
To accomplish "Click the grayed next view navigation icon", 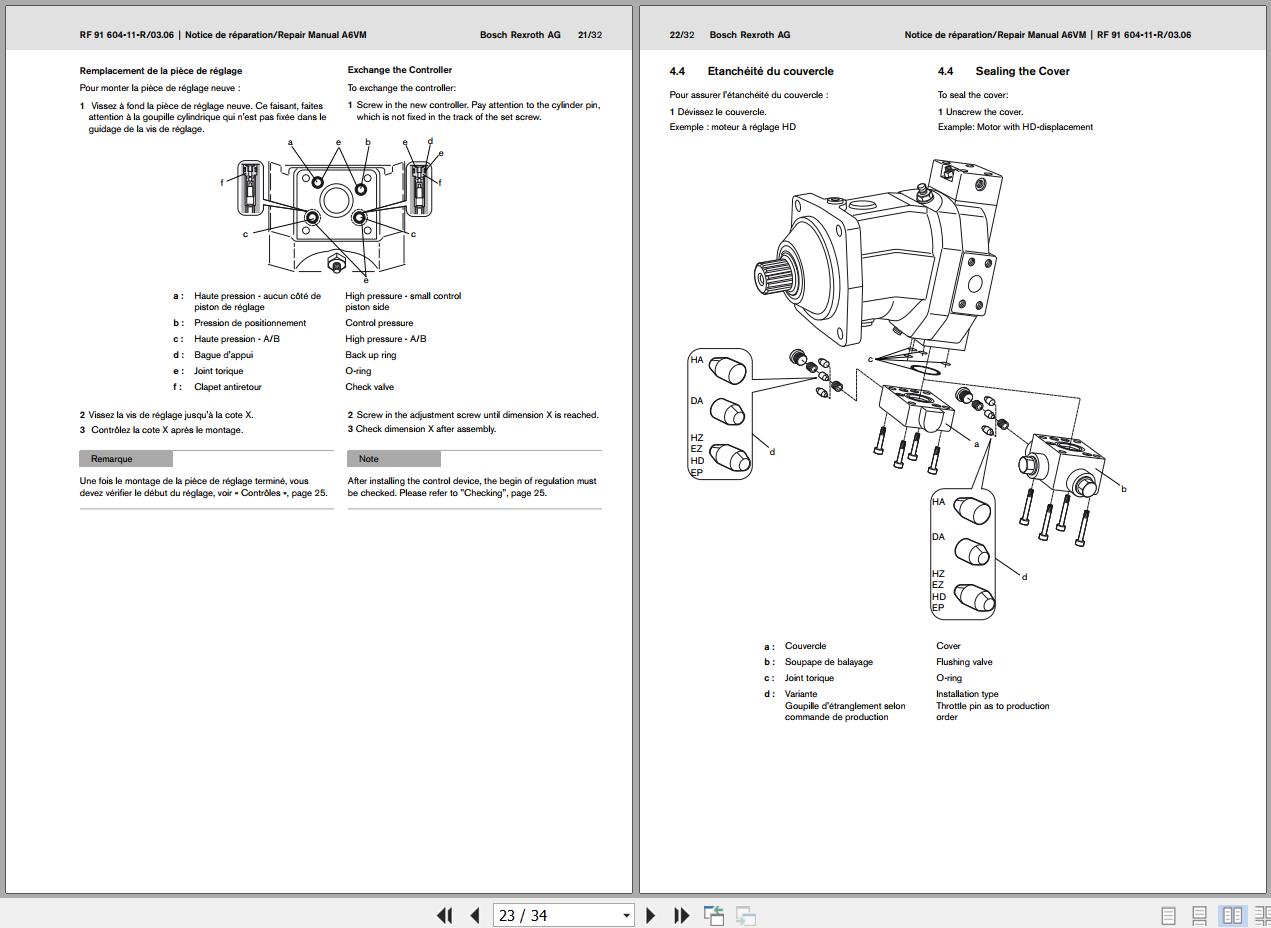I will pyautogui.click(x=746, y=915).
